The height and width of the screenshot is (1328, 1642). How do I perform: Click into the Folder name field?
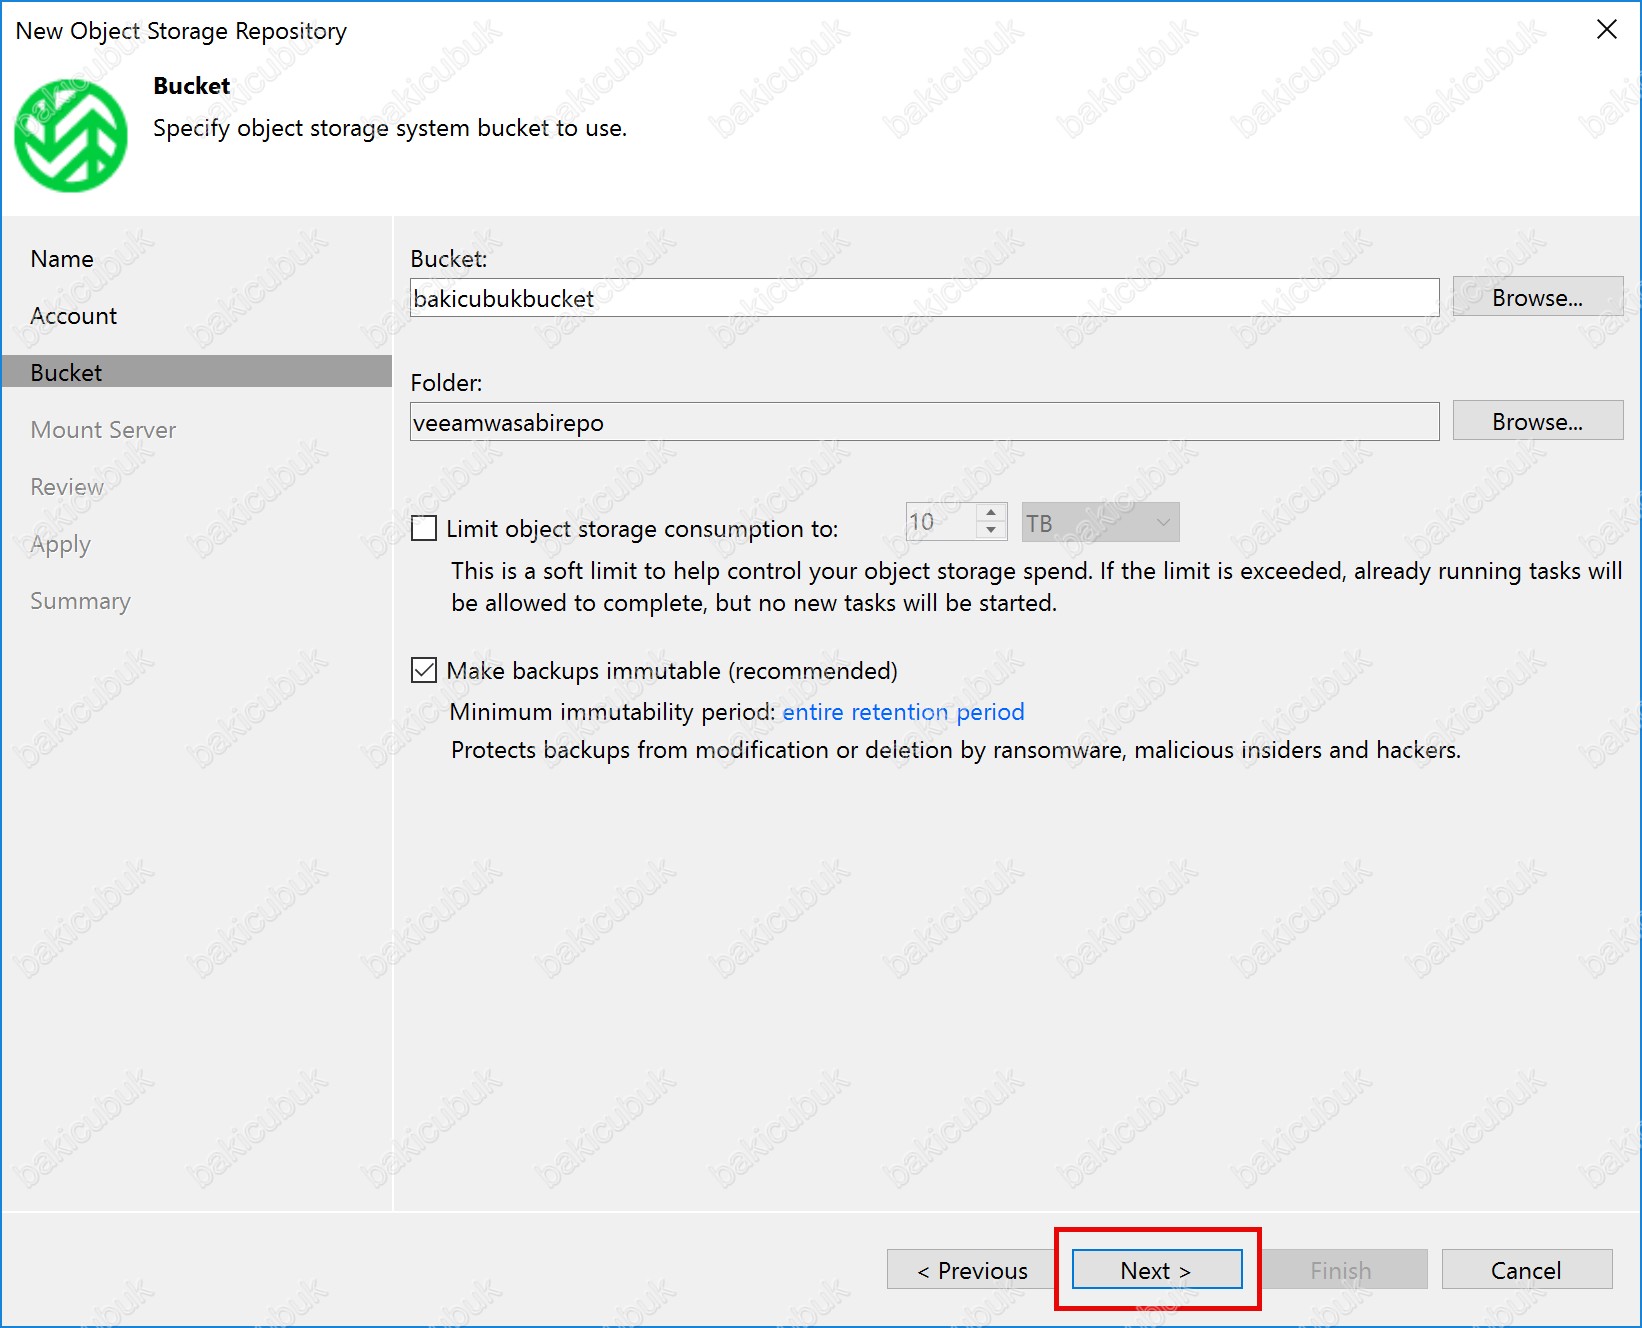(x=924, y=422)
